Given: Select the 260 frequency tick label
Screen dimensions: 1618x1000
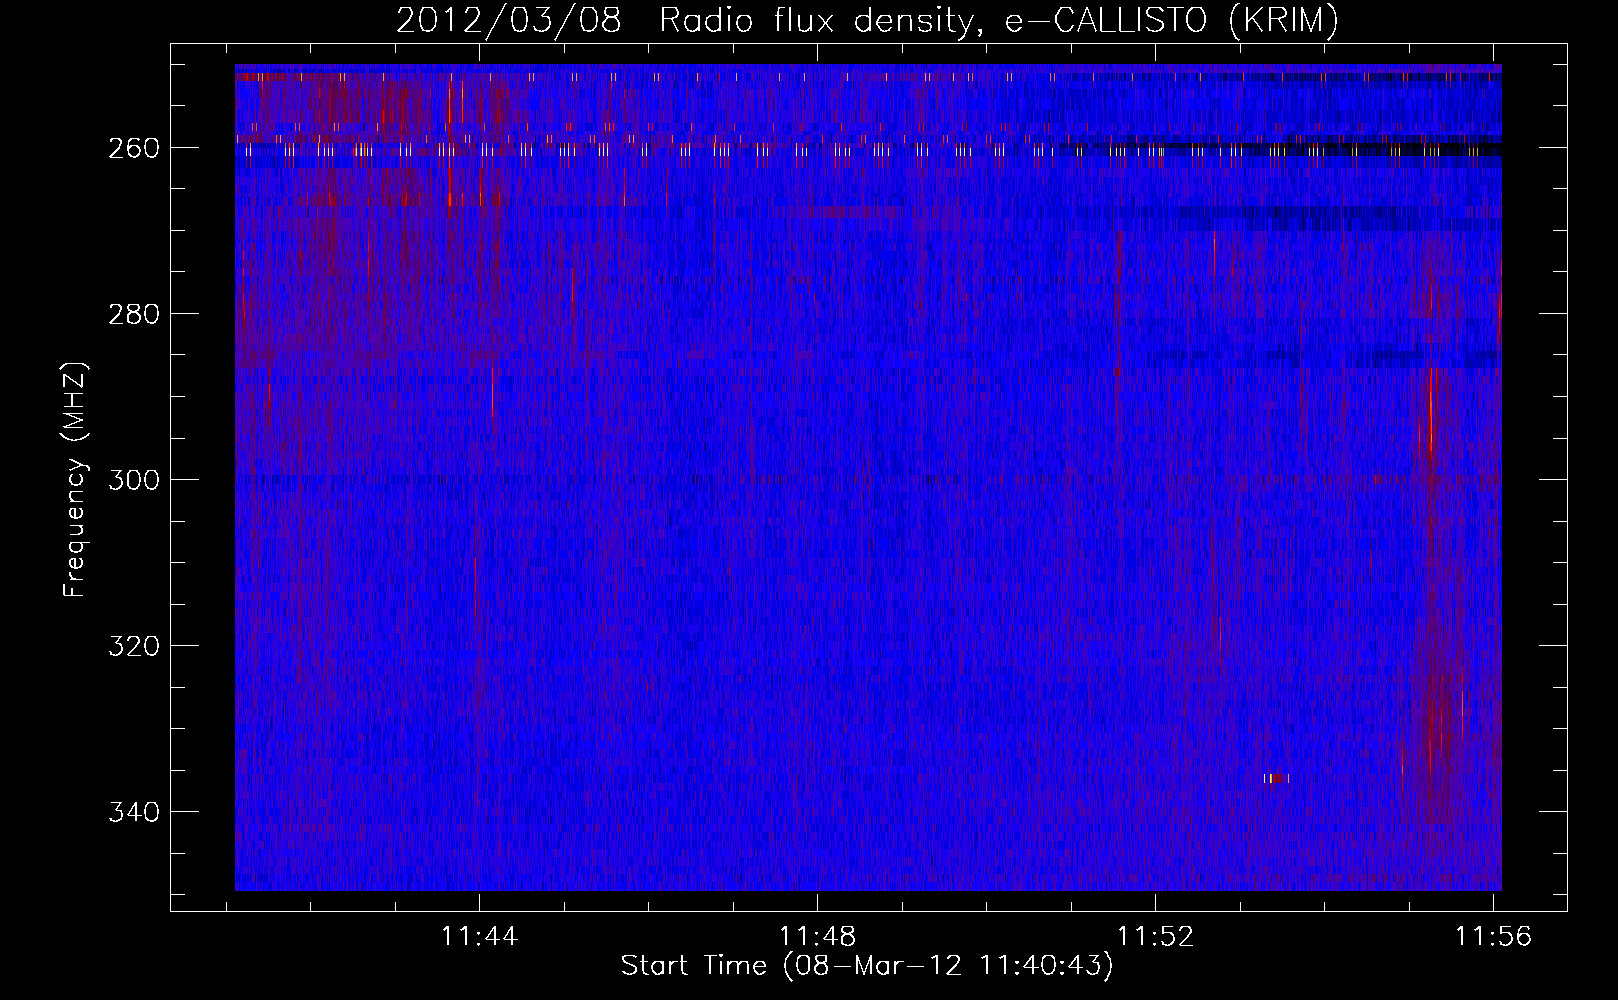Looking at the screenshot, I should [134, 148].
